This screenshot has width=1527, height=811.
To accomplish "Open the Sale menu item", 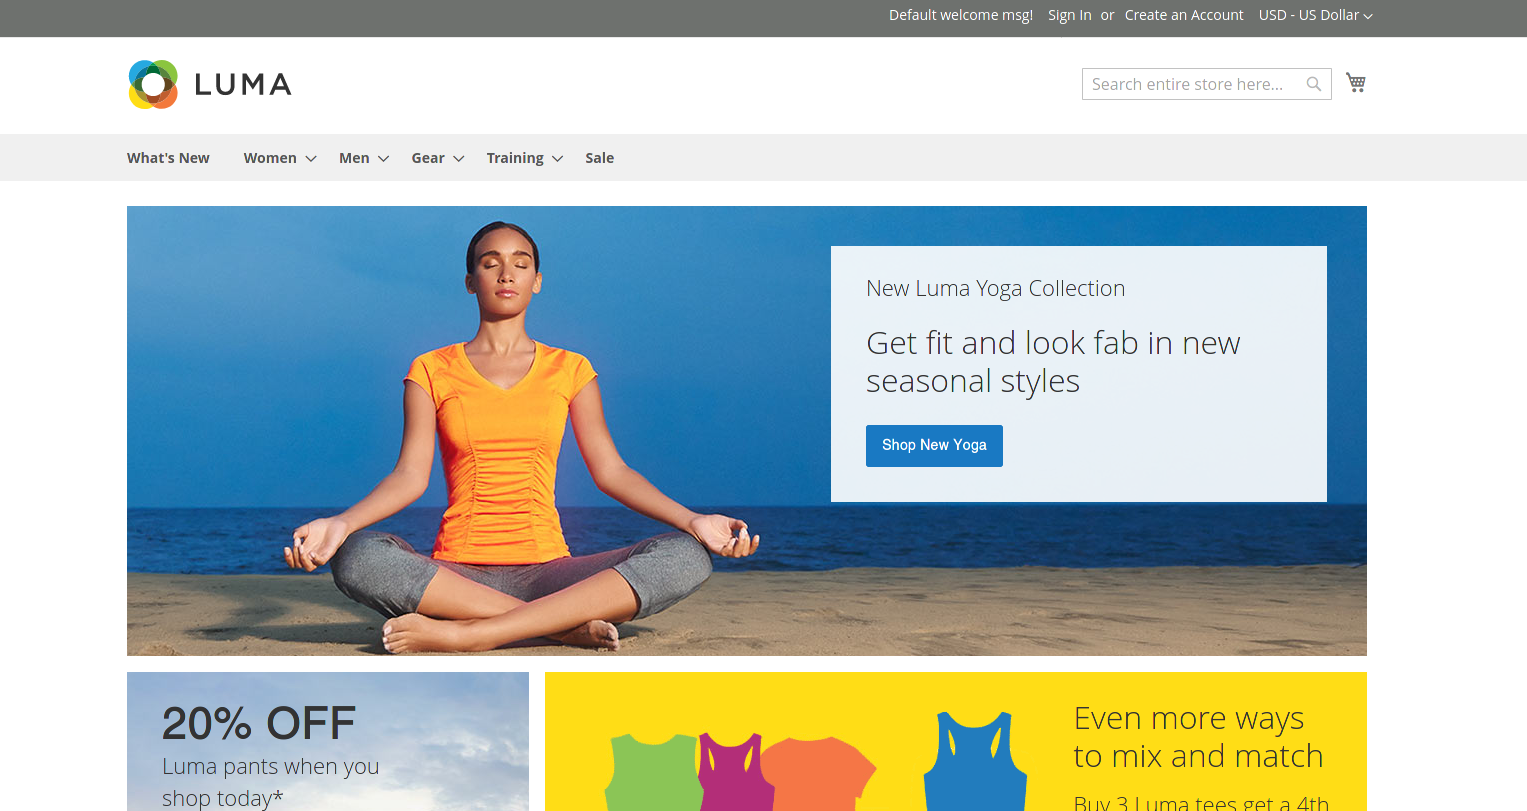I will point(600,158).
